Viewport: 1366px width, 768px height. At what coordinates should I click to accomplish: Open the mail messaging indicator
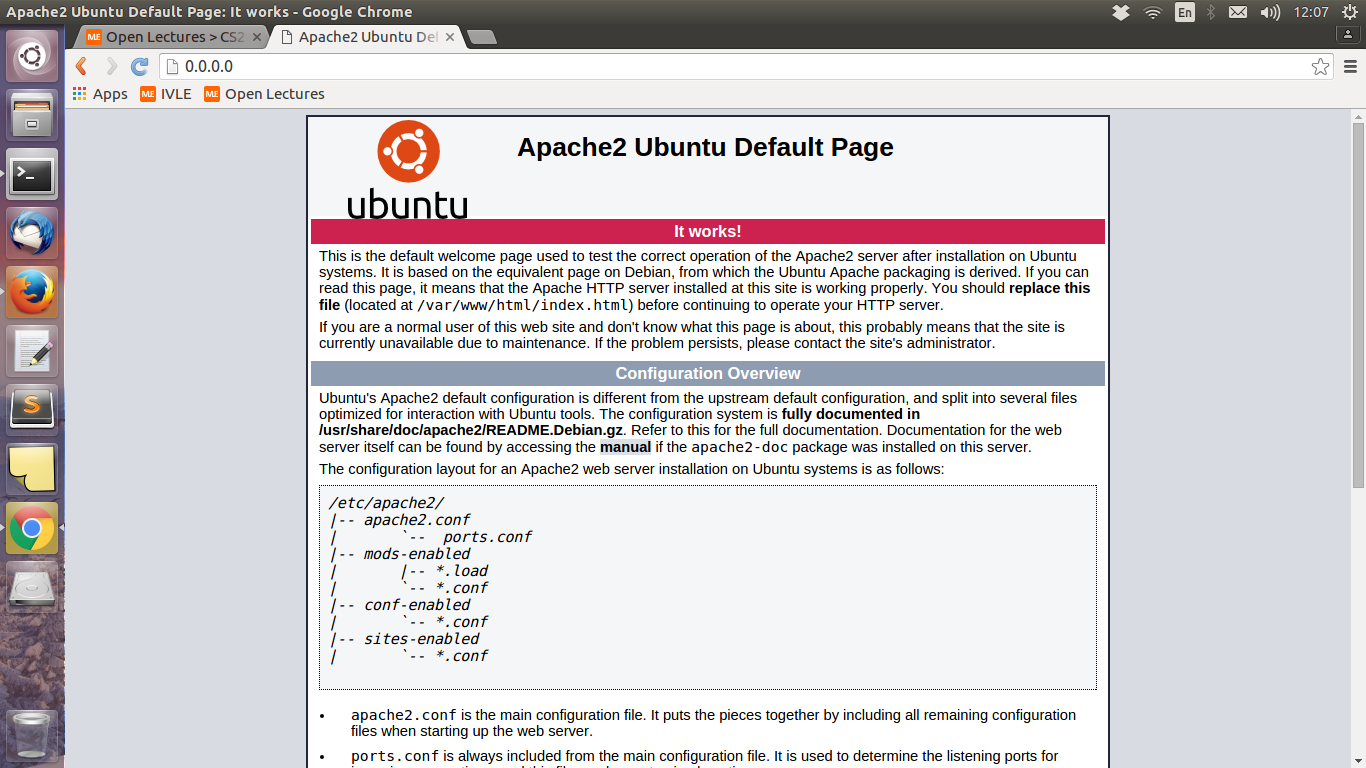1238,12
